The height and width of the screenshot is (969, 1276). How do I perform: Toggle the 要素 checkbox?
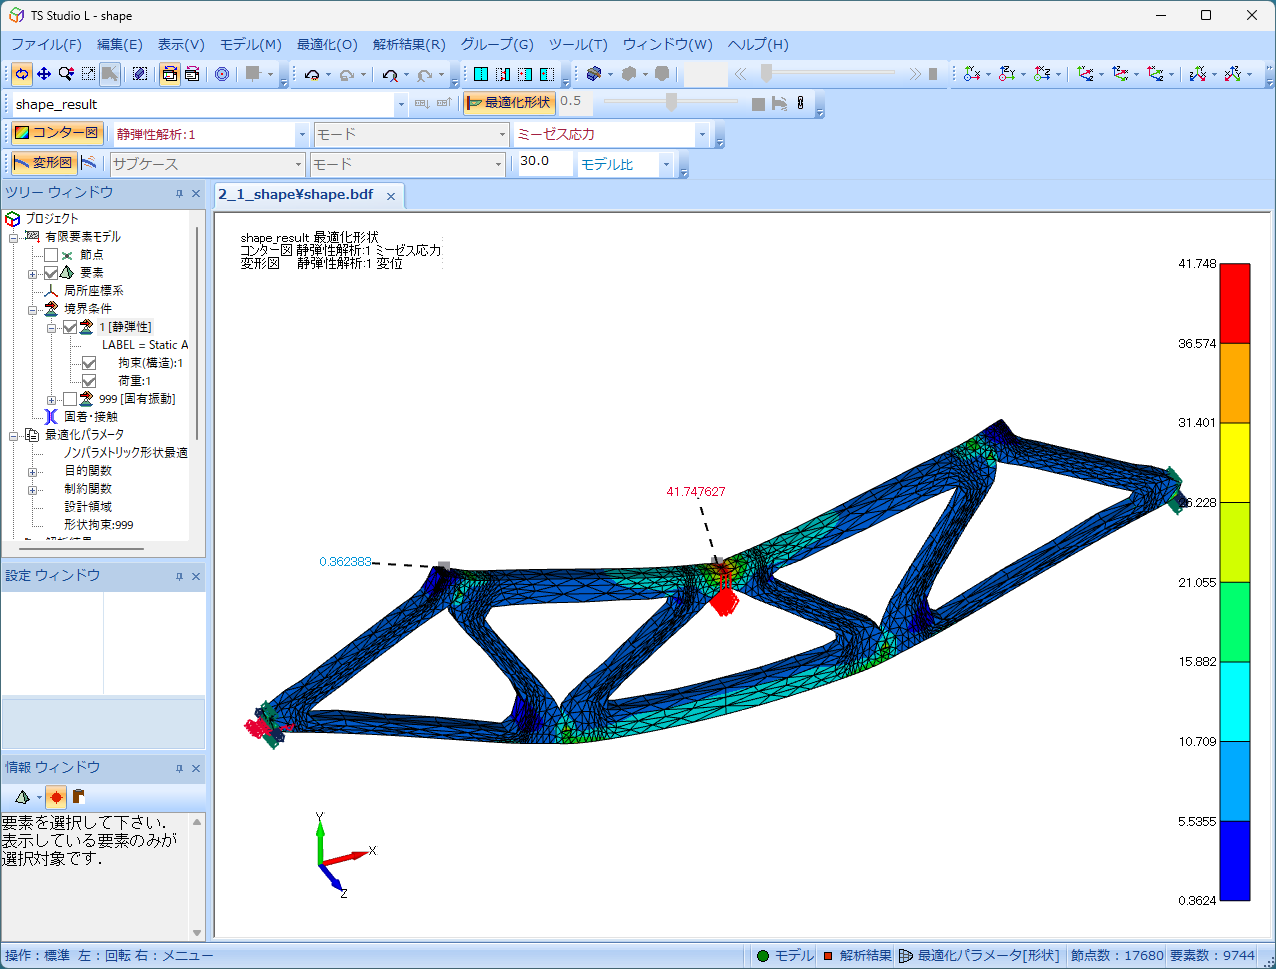[x=51, y=273]
